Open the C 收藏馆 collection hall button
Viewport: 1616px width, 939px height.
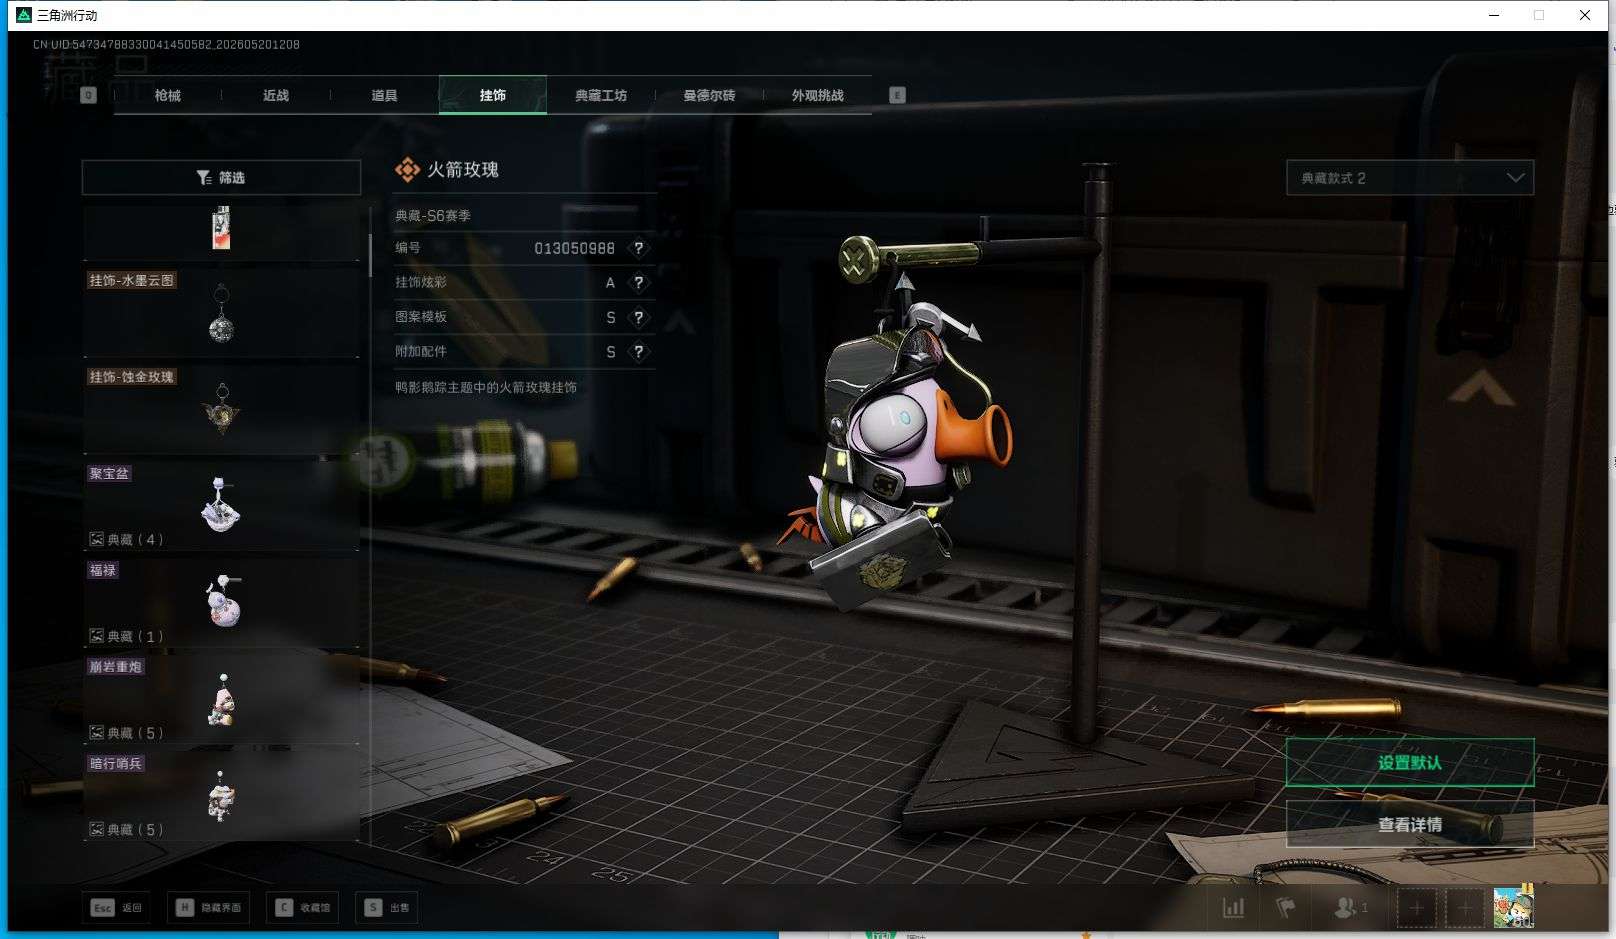pos(302,908)
